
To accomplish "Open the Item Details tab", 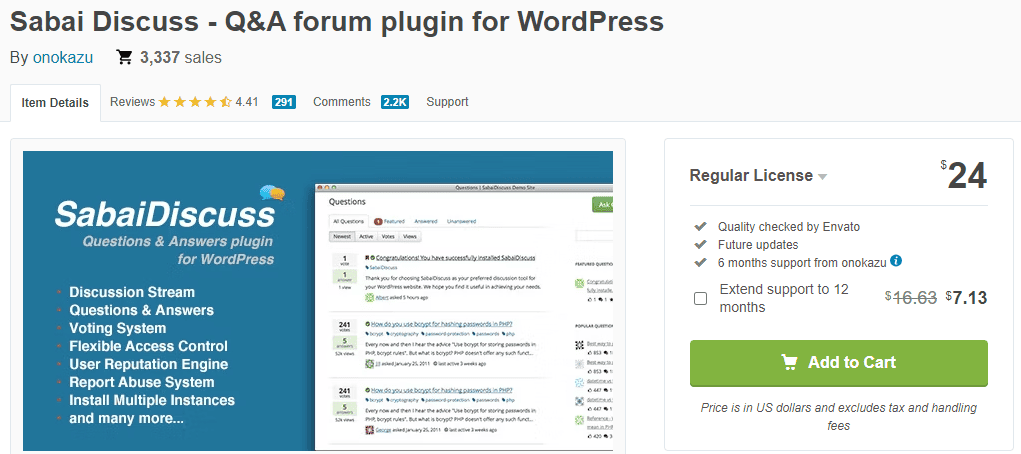I will point(55,103).
